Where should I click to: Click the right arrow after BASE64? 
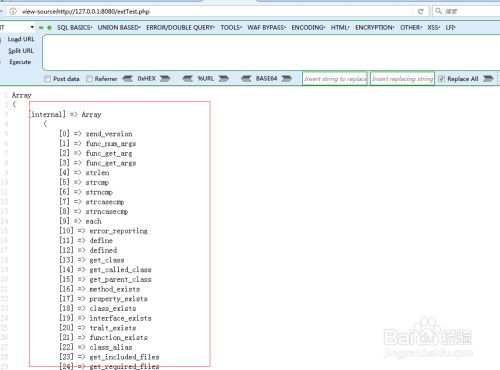click(x=287, y=79)
